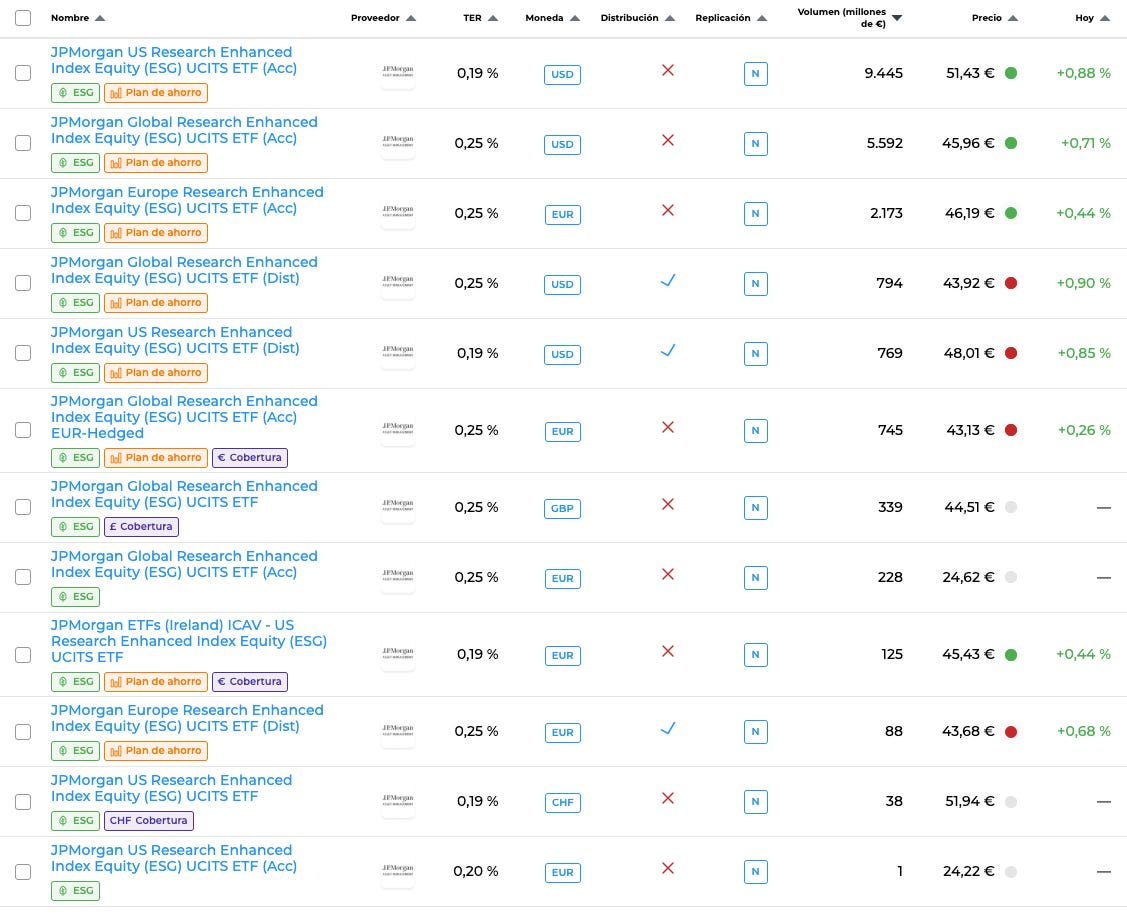Check the box of the CHF Cobertura row
1127x914 pixels.
click(x=23, y=802)
